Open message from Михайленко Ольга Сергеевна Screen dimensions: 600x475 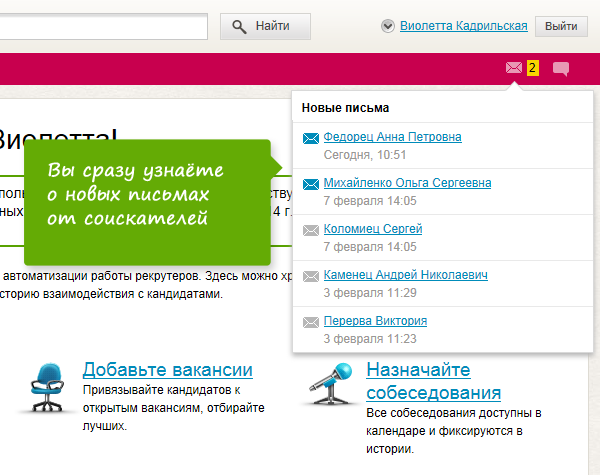click(x=407, y=183)
